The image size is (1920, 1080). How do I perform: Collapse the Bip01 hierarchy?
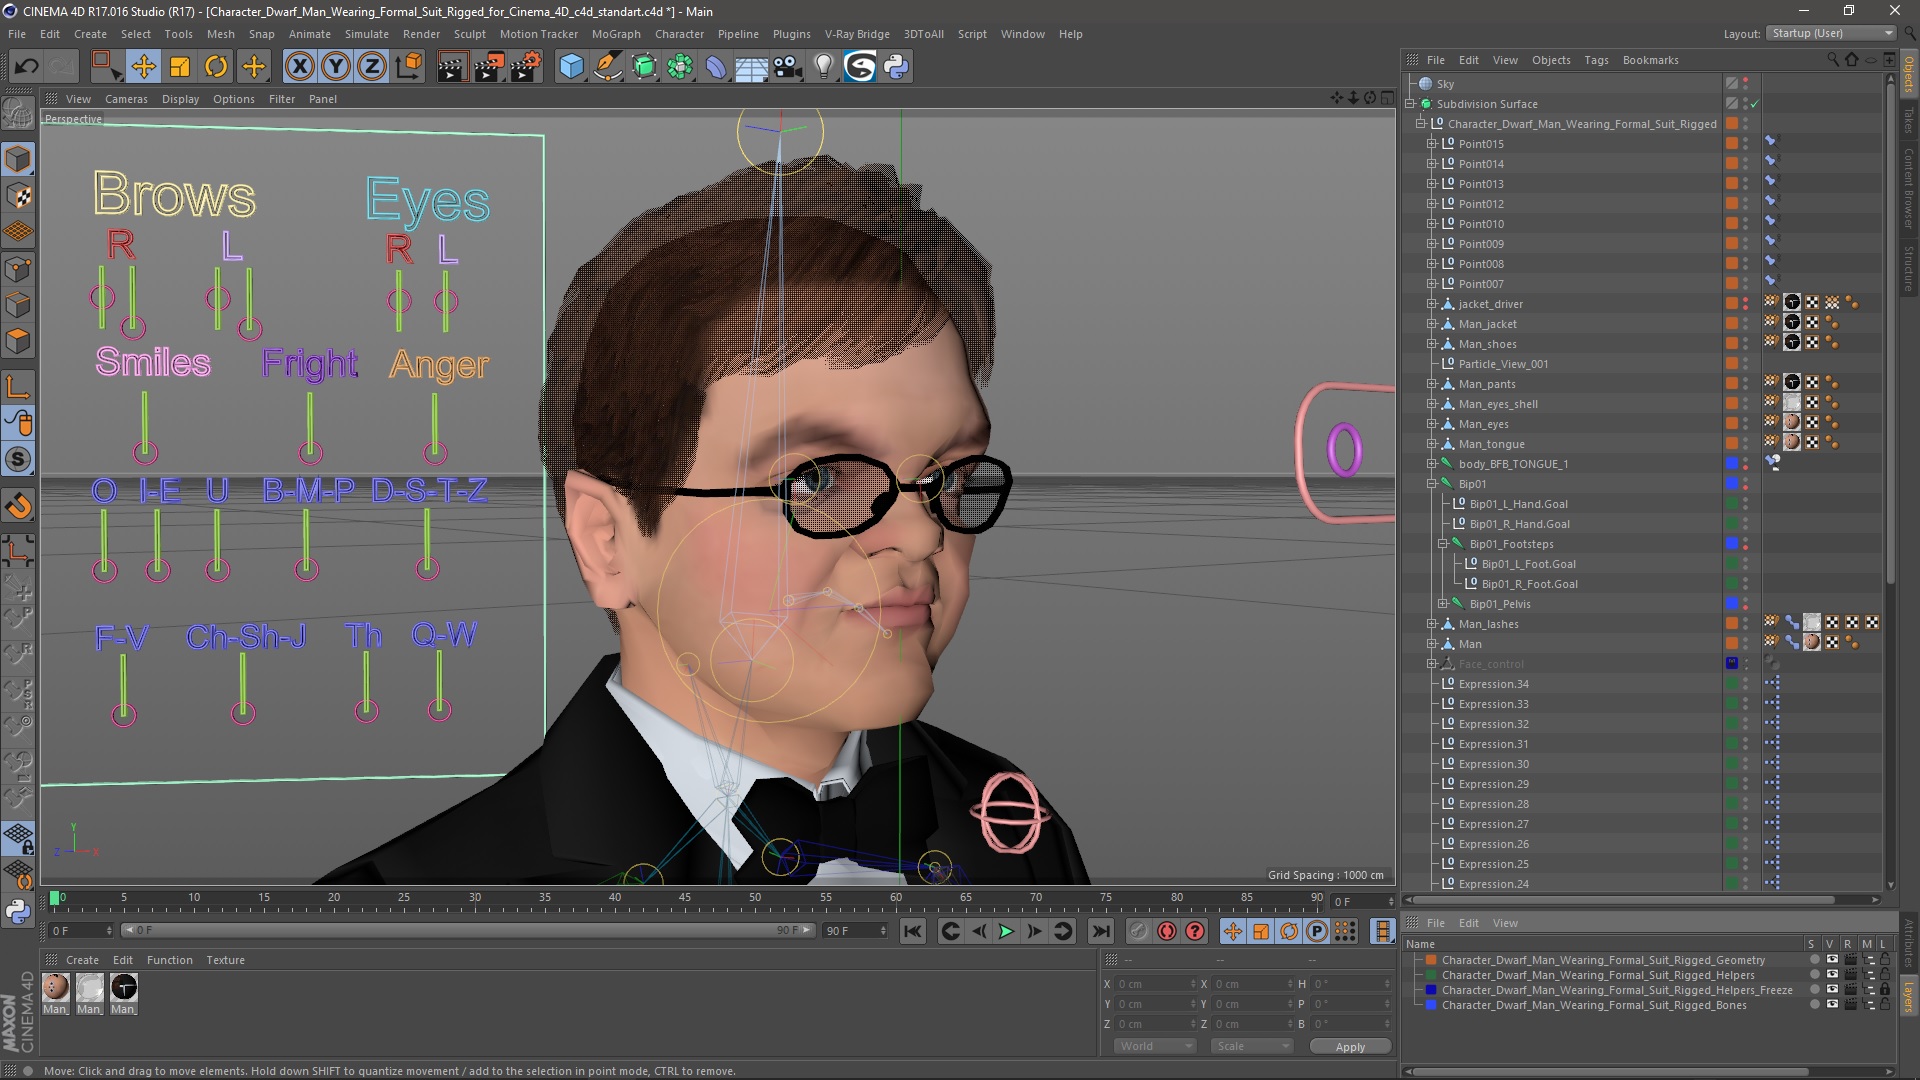pyautogui.click(x=1431, y=484)
